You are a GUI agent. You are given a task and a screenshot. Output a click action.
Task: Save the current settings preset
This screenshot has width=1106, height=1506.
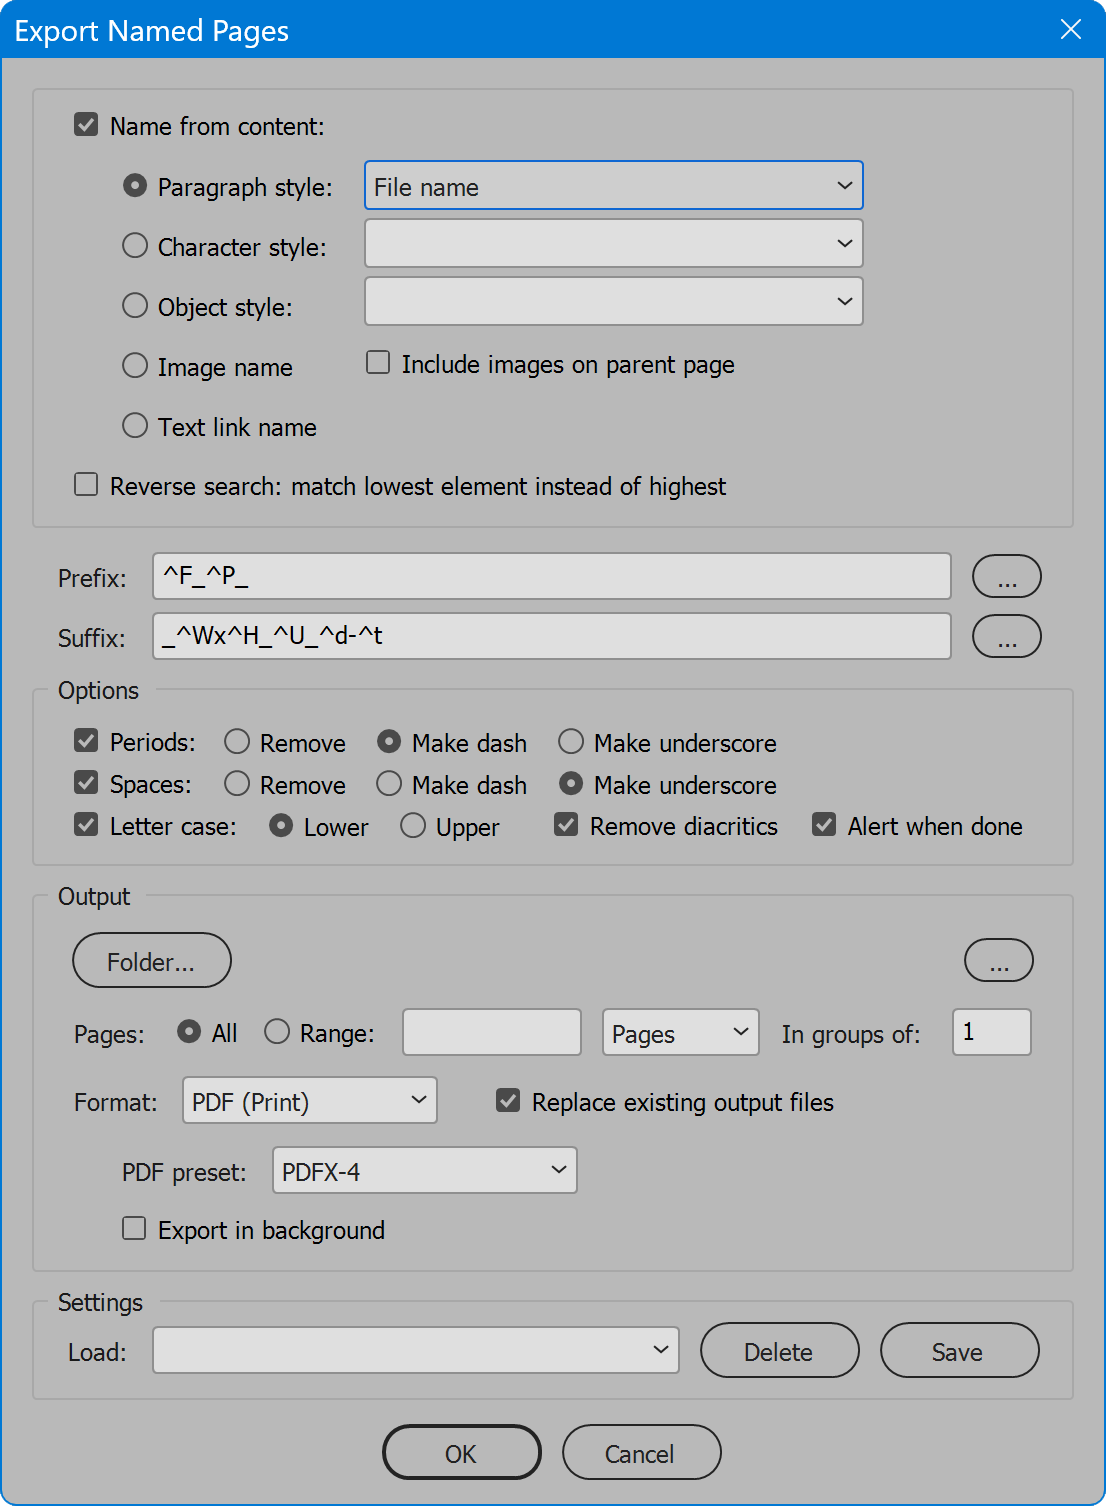958,1350
